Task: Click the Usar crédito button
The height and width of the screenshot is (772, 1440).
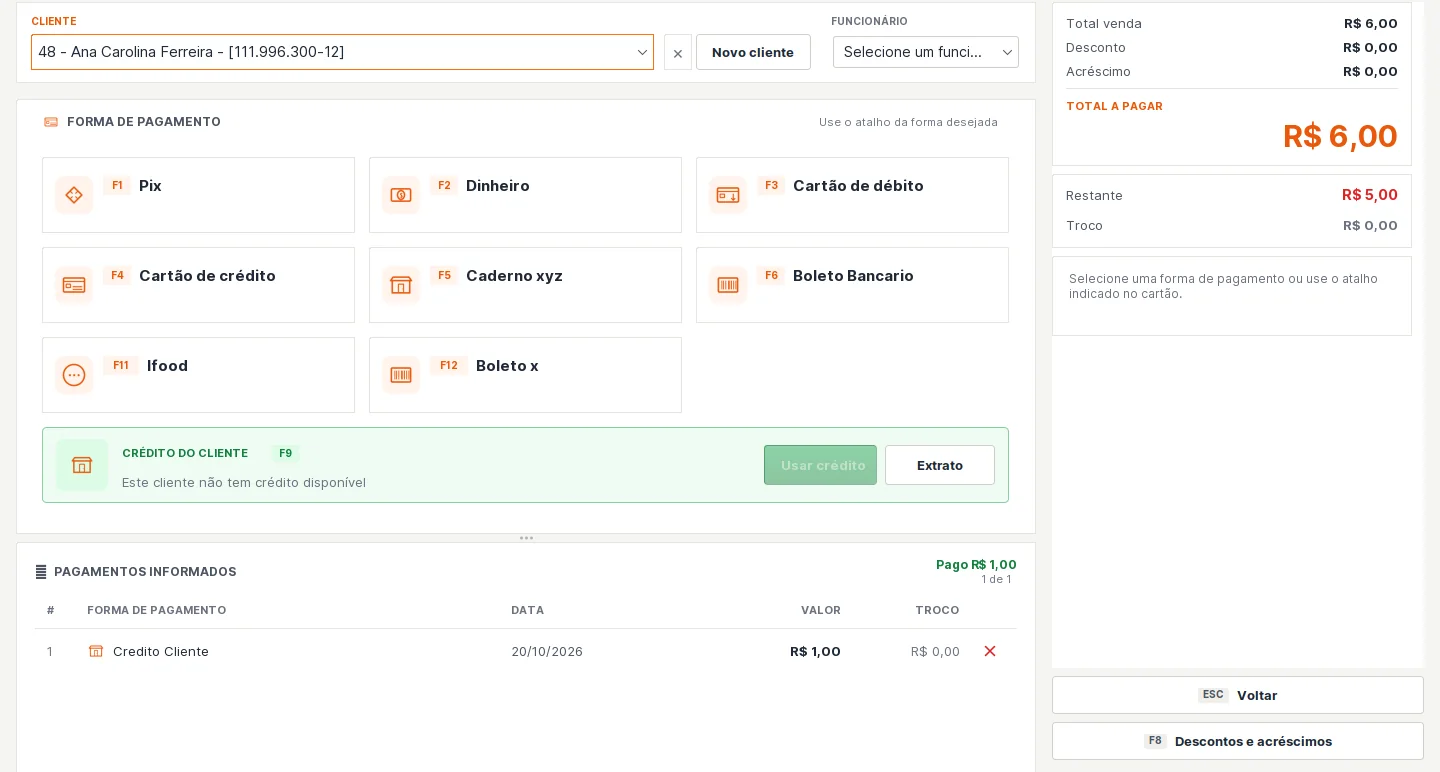Action: [x=820, y=465]
